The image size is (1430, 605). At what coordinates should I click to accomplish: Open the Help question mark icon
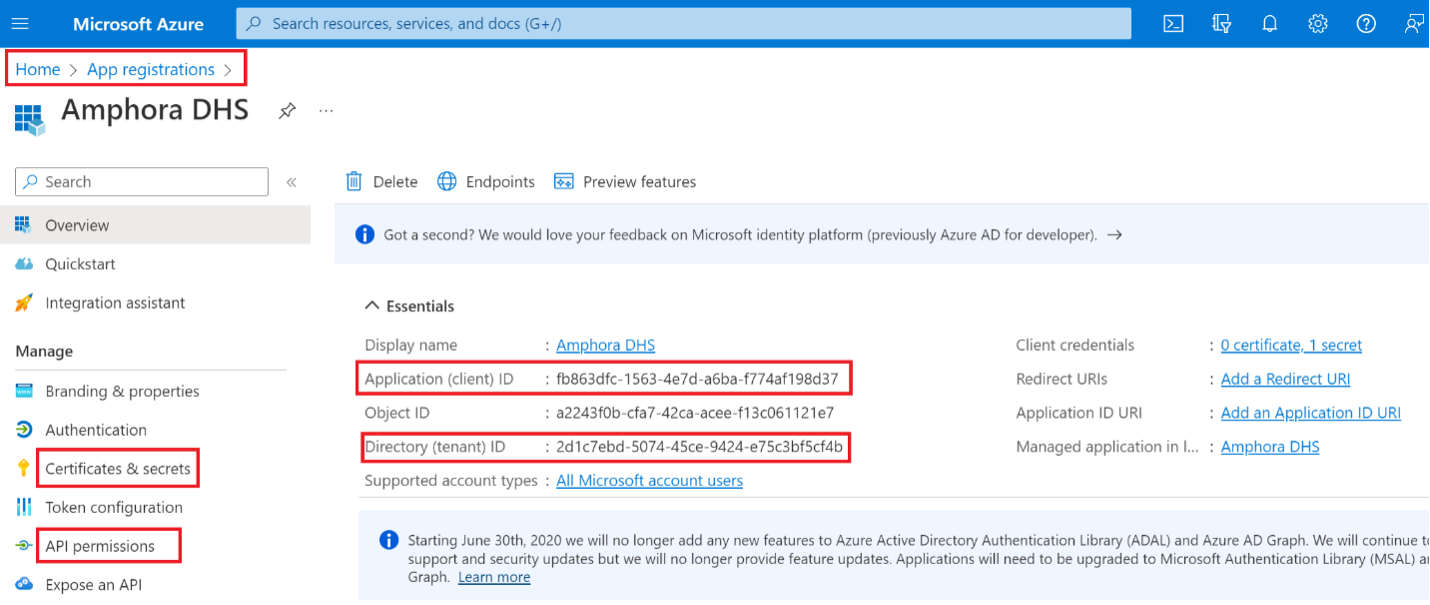click(1366, 24)
